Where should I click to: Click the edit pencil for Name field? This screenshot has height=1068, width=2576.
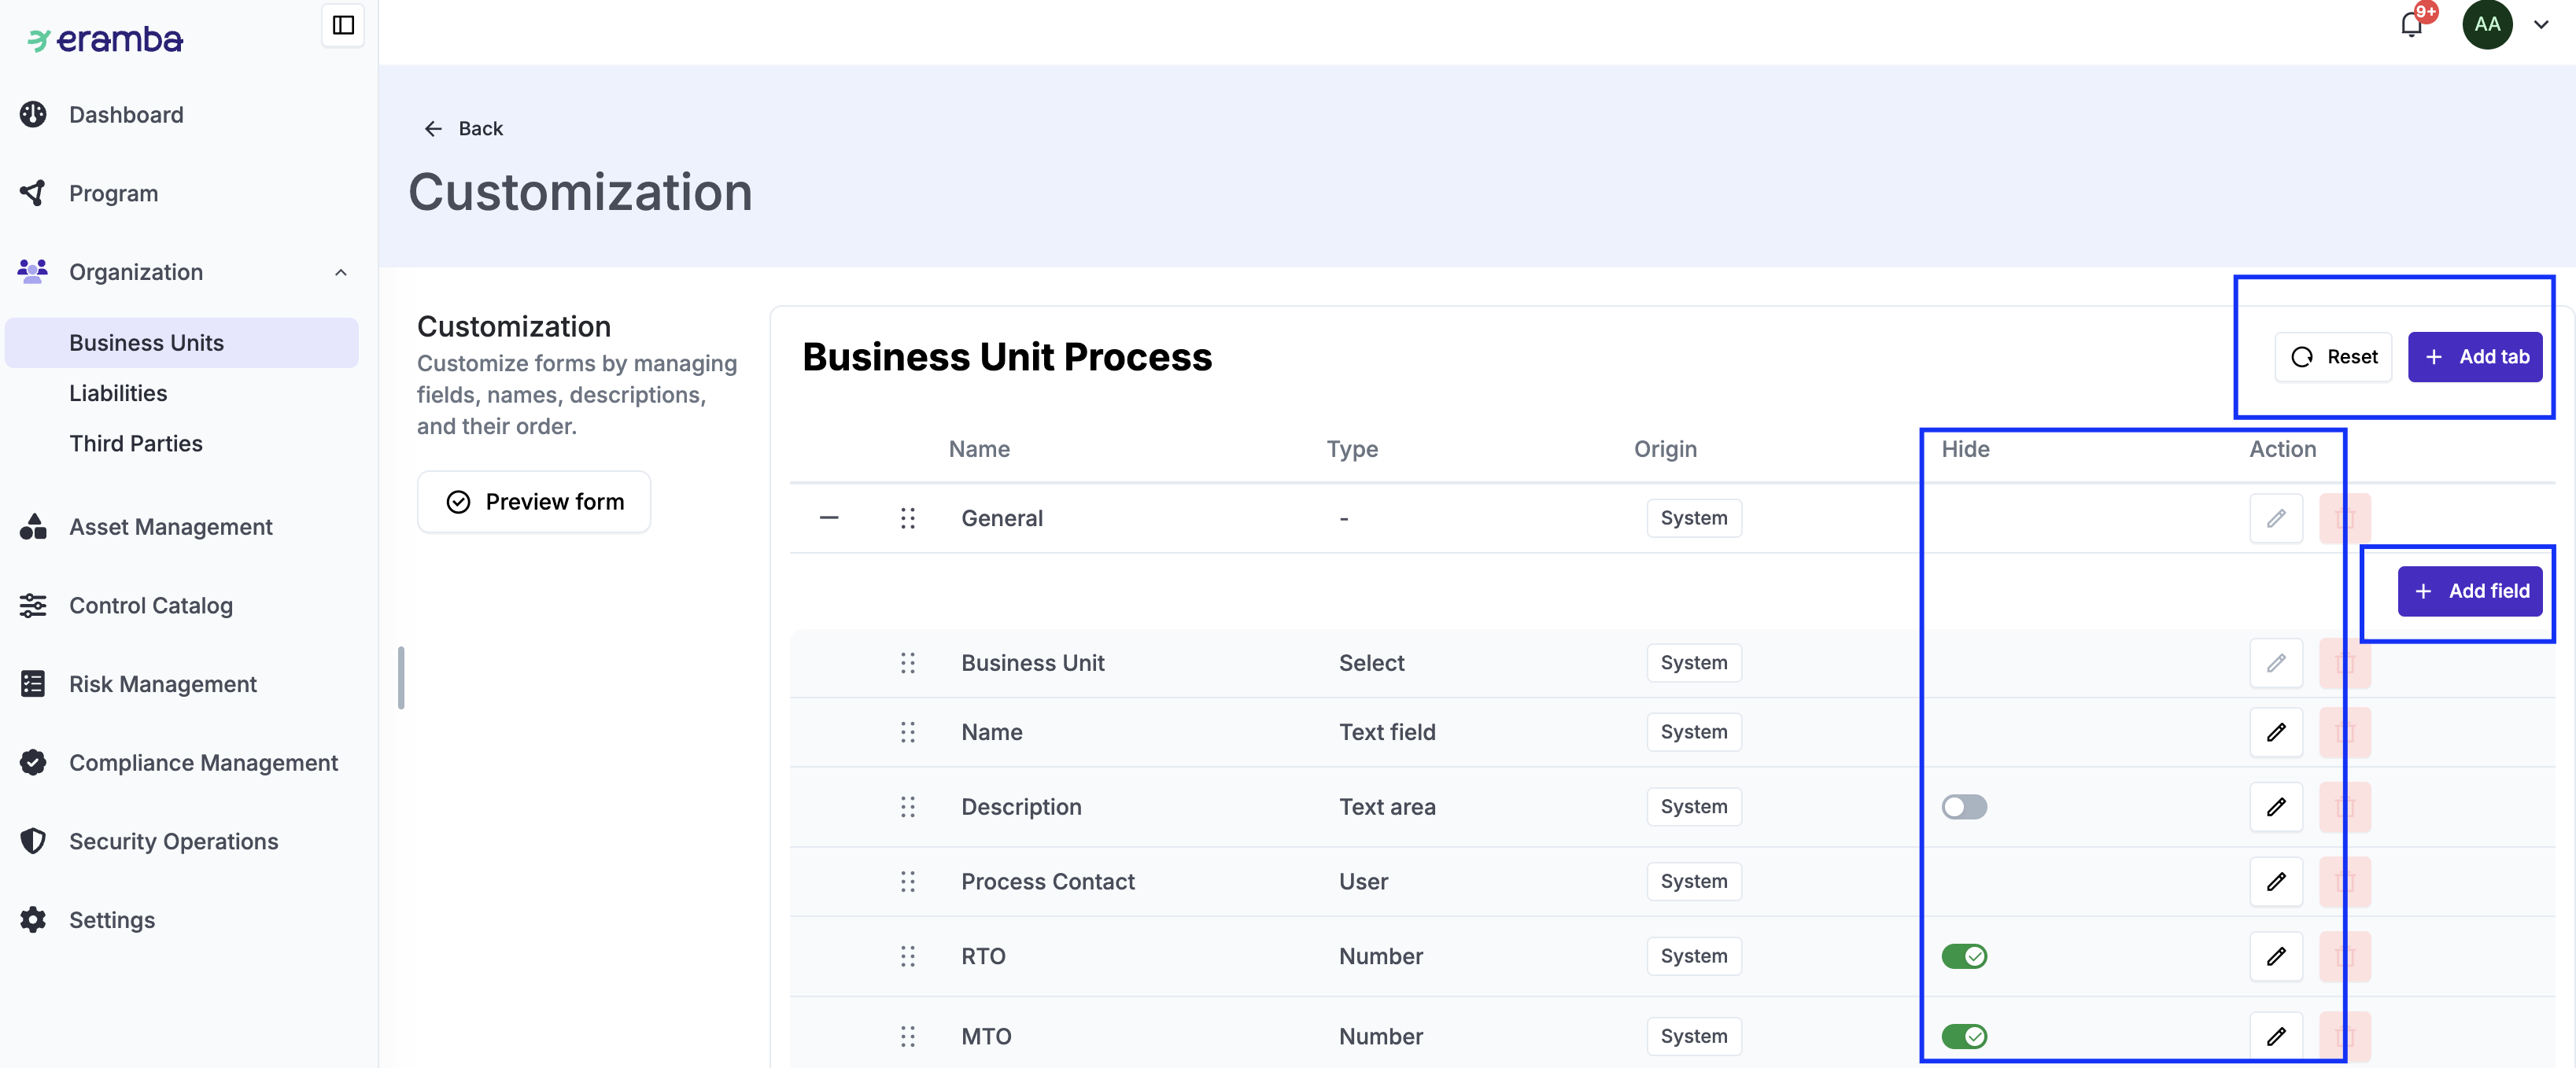[x=2275, y=732]
